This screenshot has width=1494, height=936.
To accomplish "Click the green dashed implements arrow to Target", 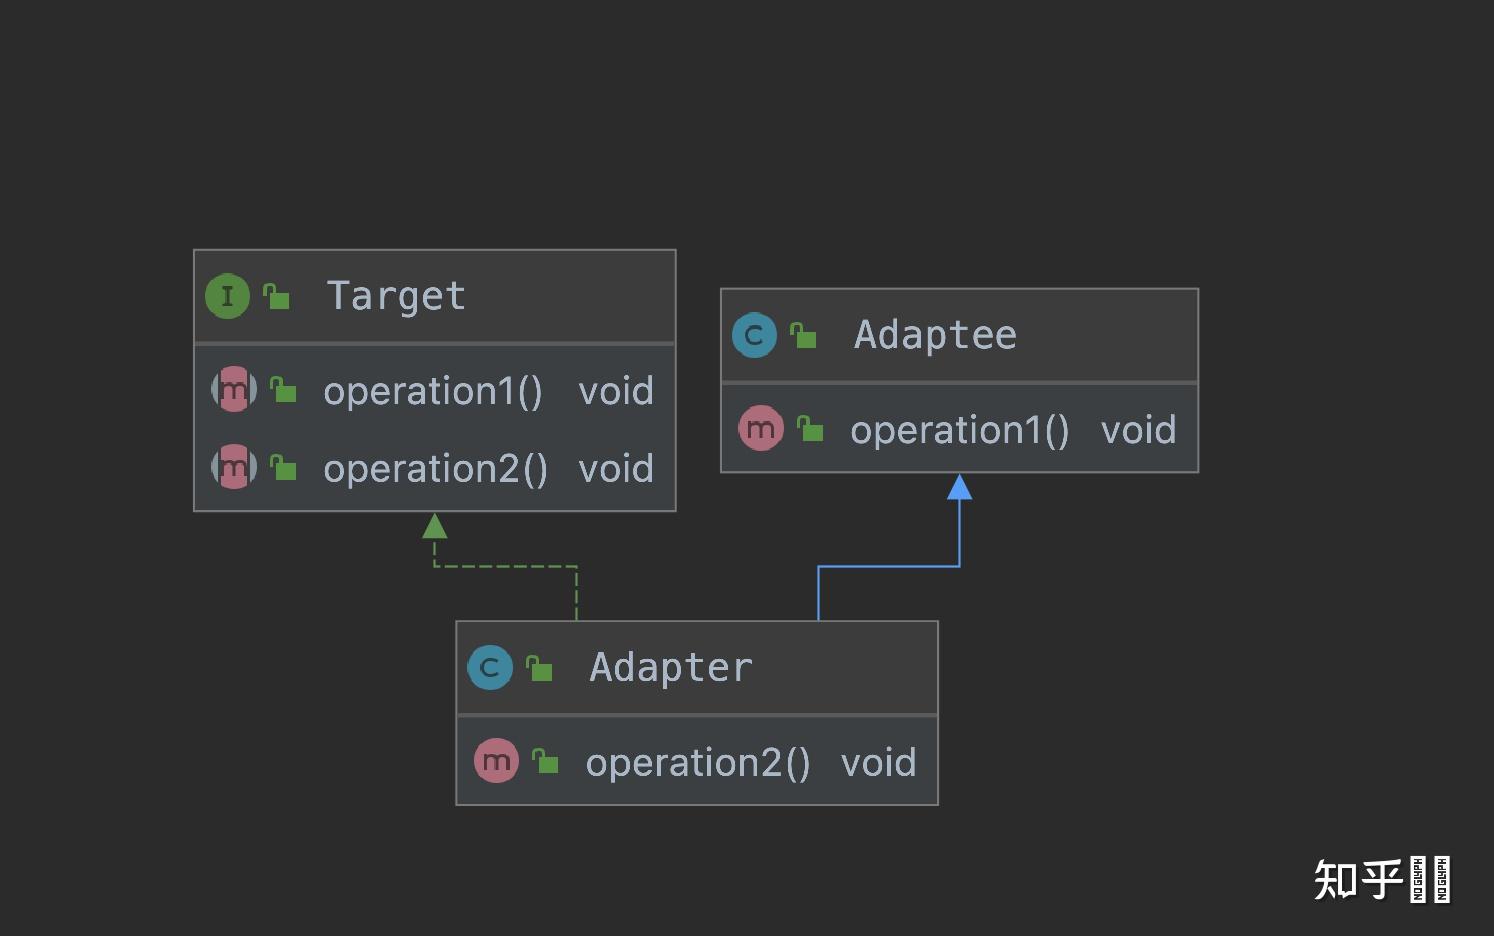I will (x=506, y=566).
